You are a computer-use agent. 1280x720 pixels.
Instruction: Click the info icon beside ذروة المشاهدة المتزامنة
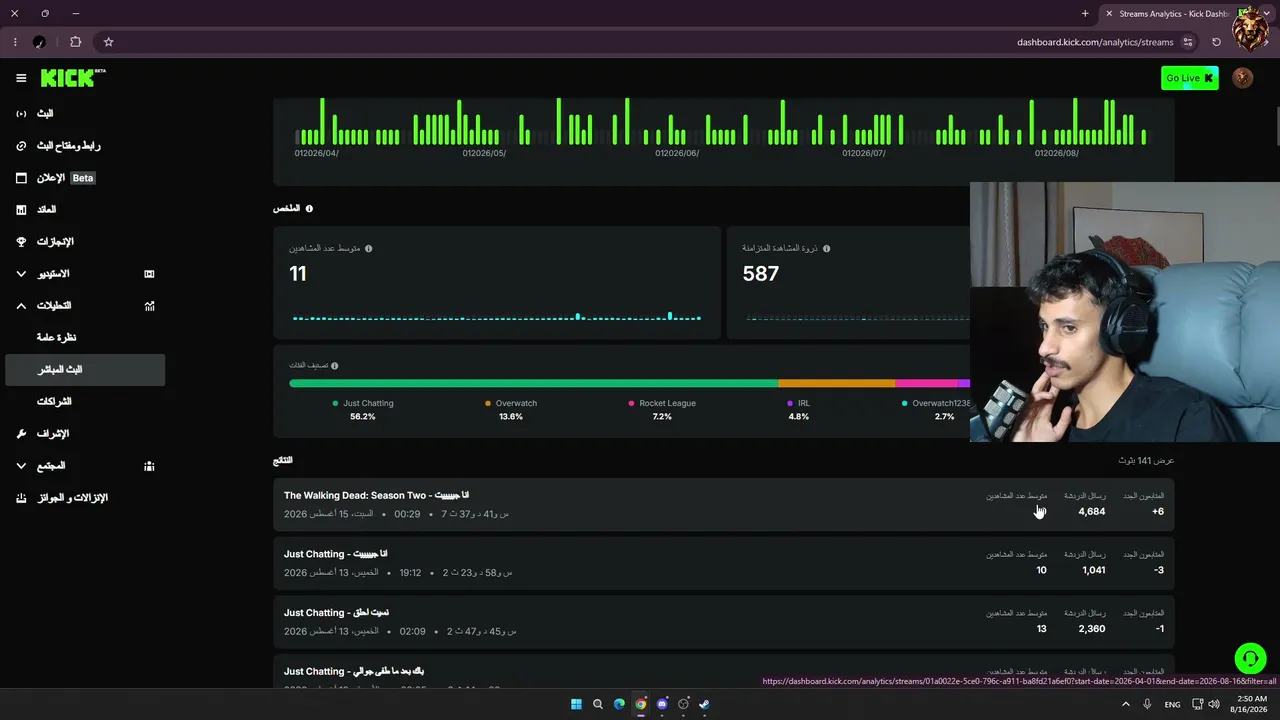click(x=826, y=248)
